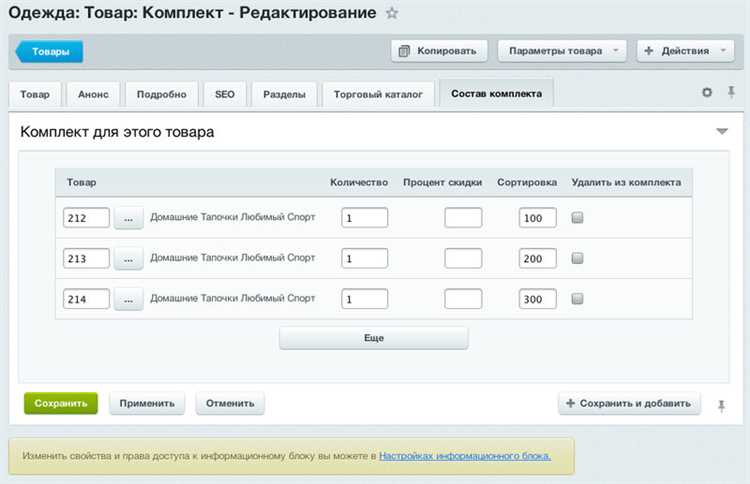Select the Состав комплекта tab
The height and width of the screenshot is (484, 750).
click(496, 94)
